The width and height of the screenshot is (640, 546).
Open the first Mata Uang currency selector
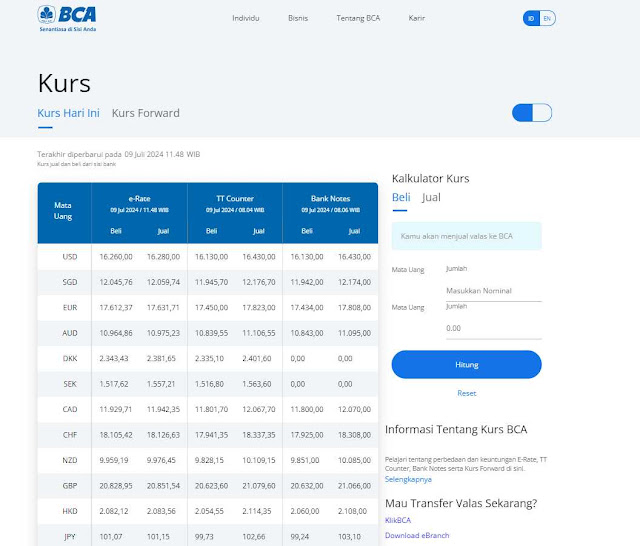click(x=408, y=270)
